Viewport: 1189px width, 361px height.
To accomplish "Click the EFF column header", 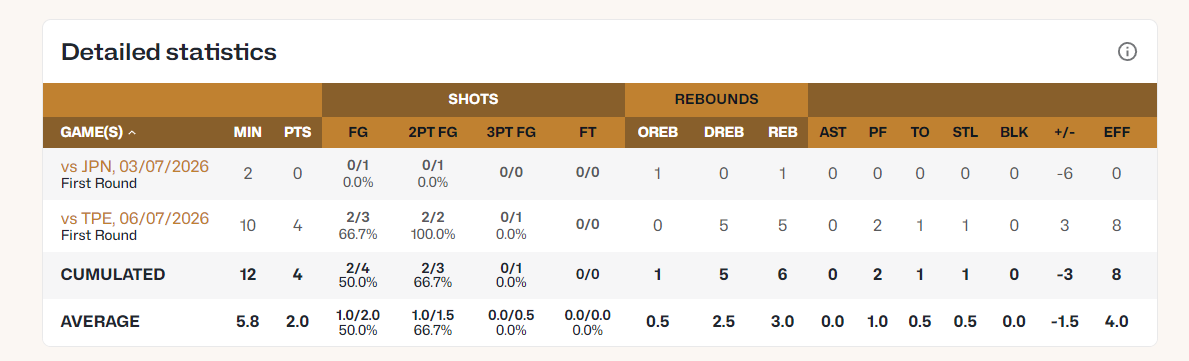I will coord(1116,132).
